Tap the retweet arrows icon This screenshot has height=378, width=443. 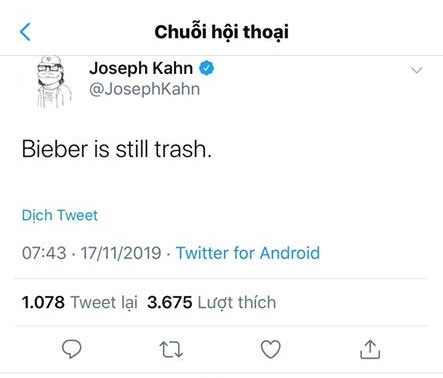(171, 349)
